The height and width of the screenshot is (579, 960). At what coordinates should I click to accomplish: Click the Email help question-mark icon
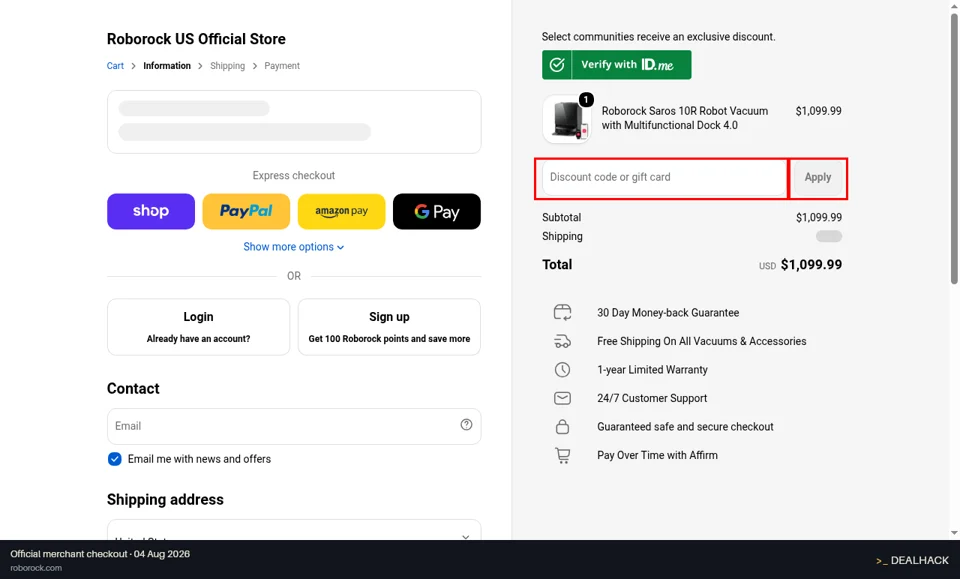pos(467,424)
